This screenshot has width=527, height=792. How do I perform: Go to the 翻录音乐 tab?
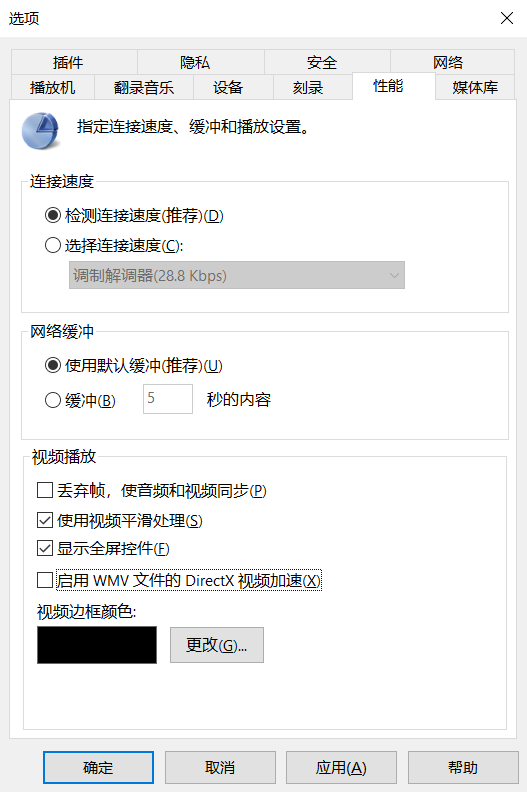pyautogui.click(x=144, y=87)
